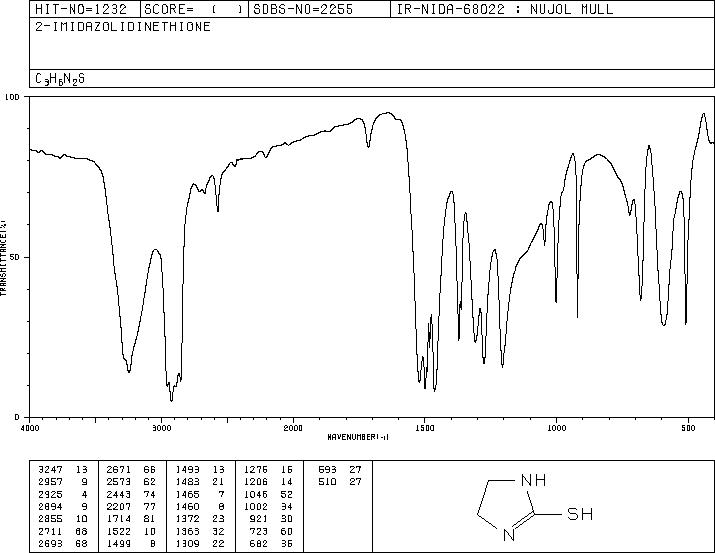This screenshot has width=715, height=553.
Task: Select peak table entry 2207
Action: 119,506
